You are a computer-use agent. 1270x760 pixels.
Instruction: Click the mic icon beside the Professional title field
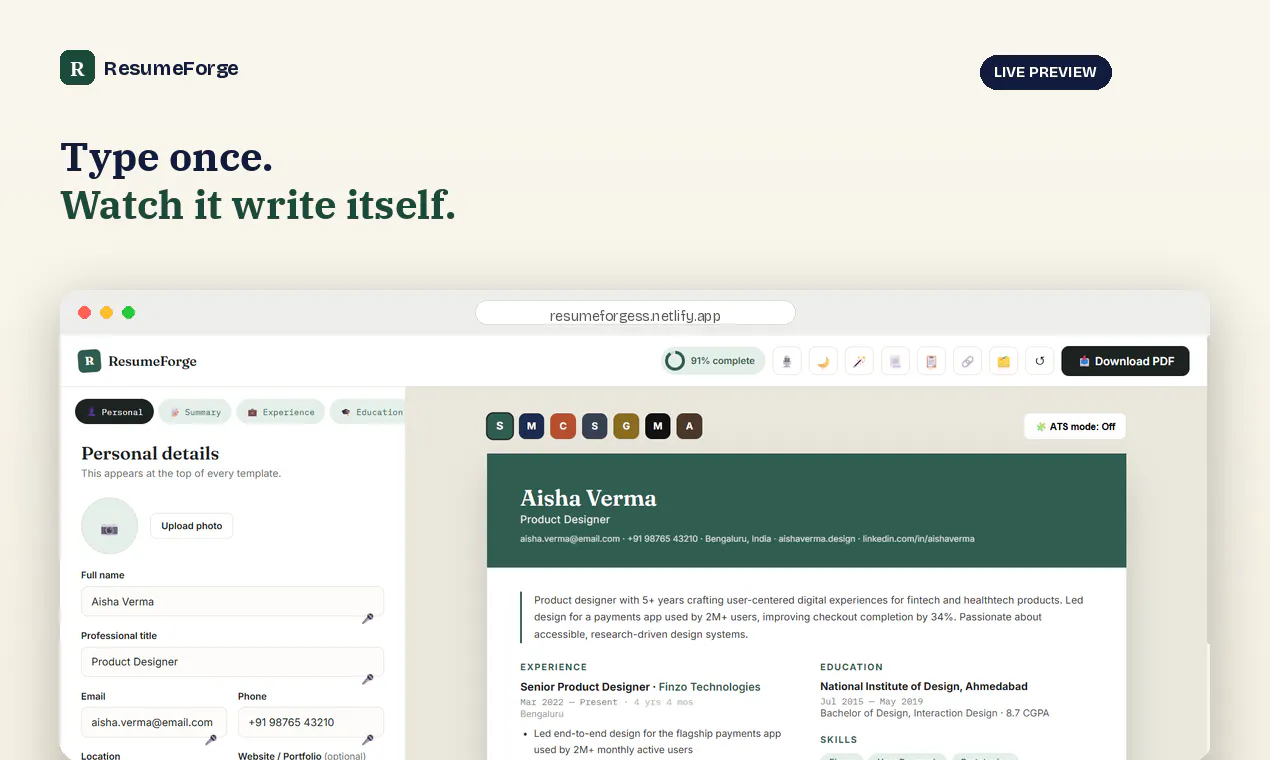[x=368, y=679]
